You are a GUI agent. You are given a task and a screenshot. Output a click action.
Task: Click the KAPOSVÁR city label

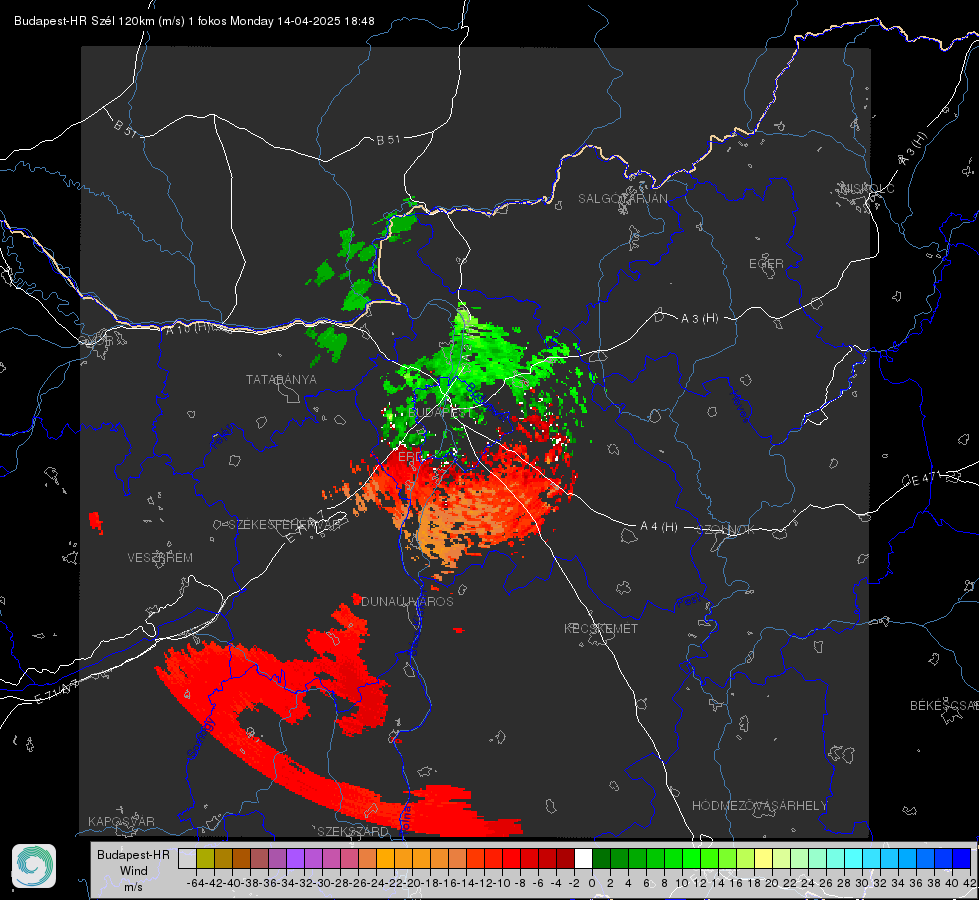click(x=121, y=821)
